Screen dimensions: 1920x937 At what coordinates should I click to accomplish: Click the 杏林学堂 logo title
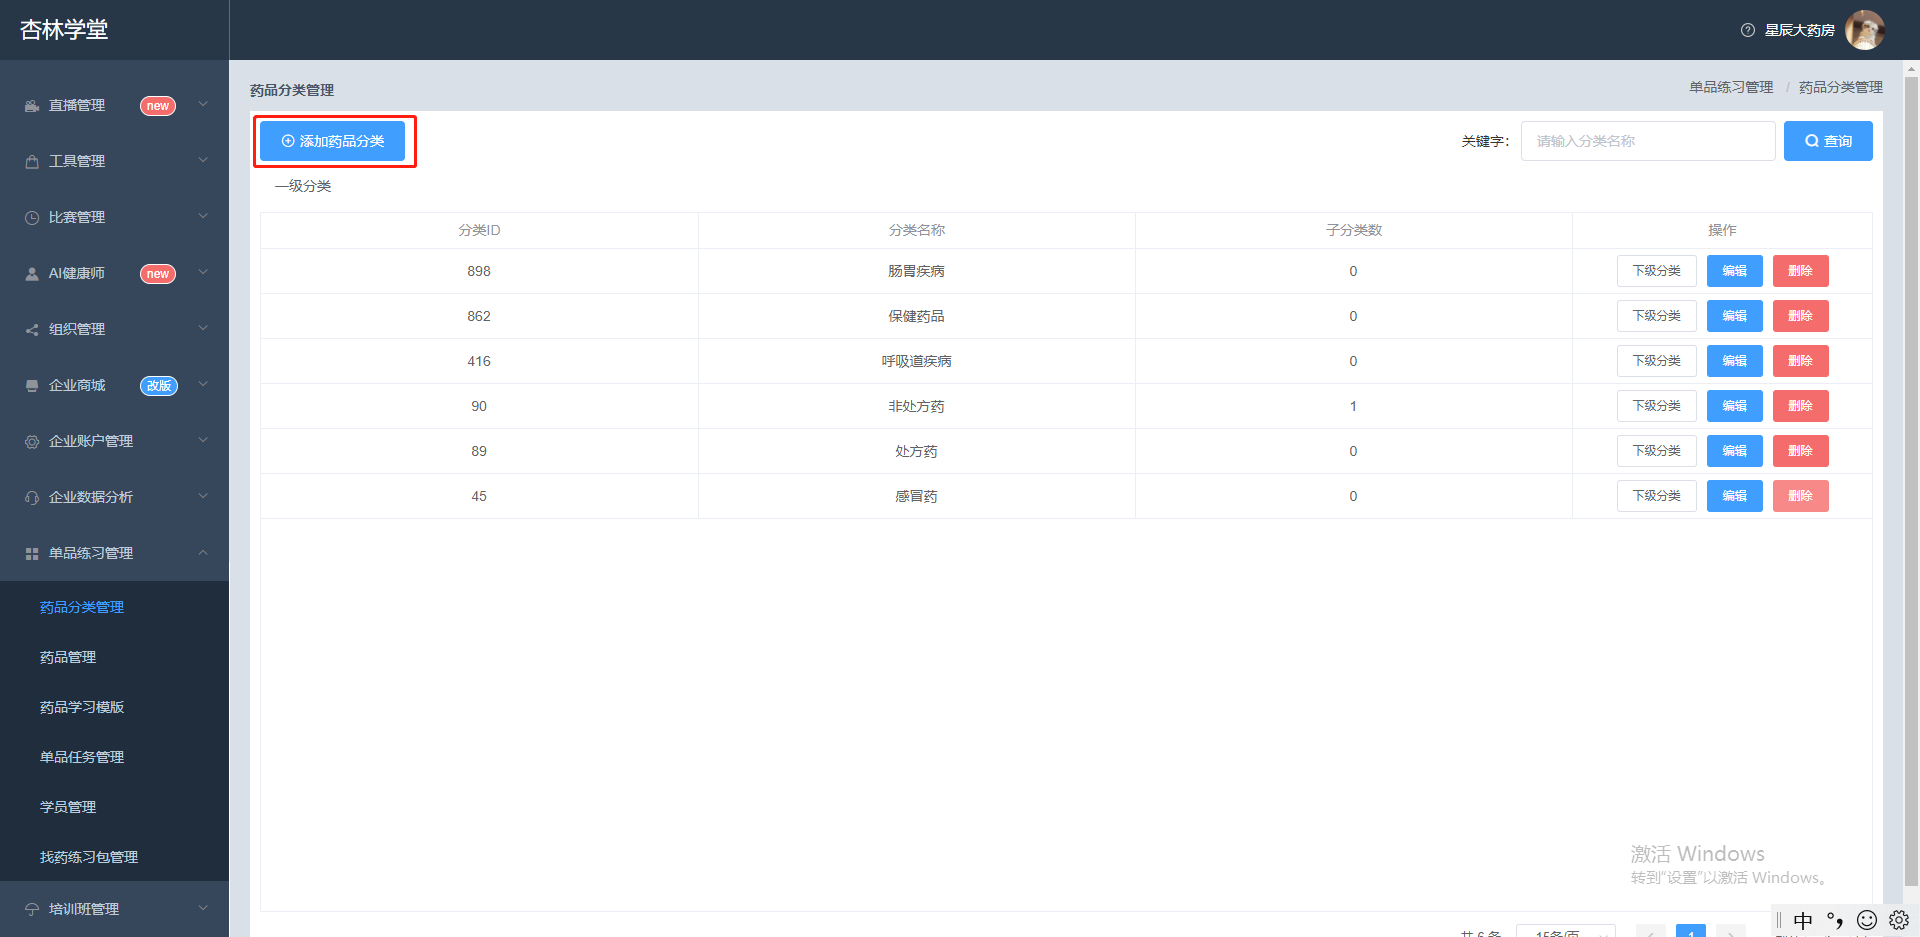pyautogui.click(x=64, y=30)
